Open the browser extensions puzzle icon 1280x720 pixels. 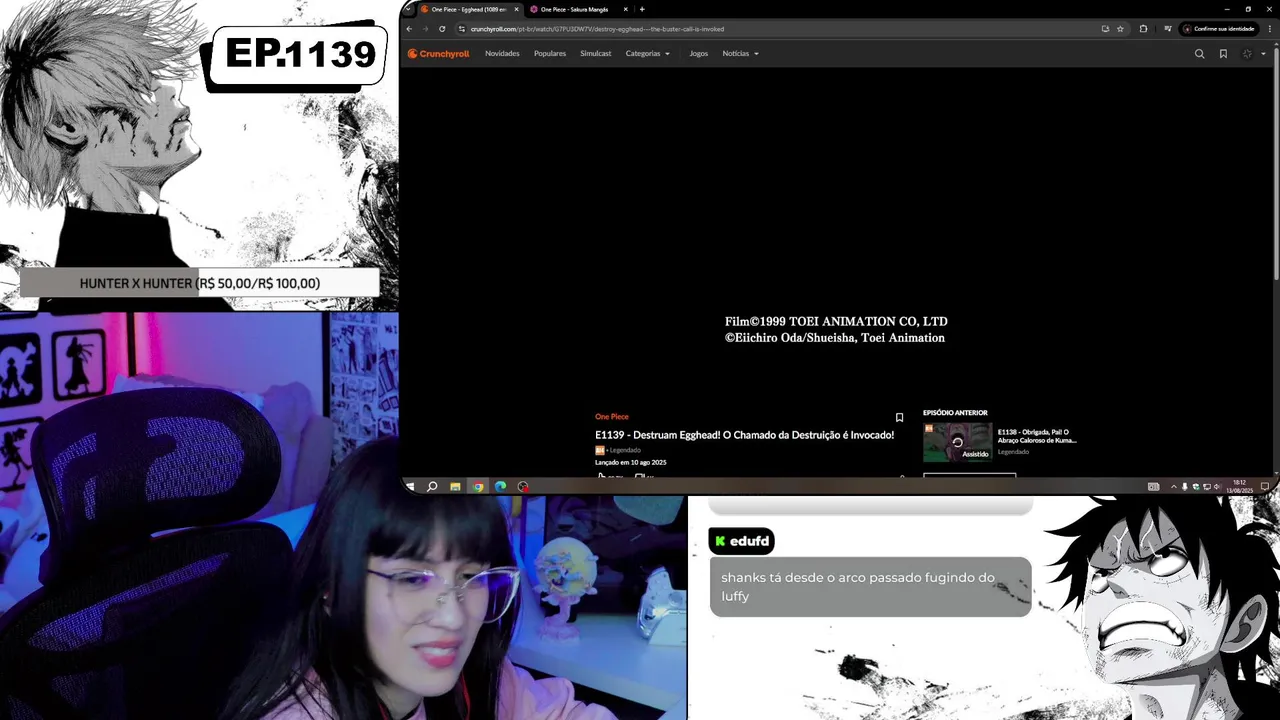1143,29
